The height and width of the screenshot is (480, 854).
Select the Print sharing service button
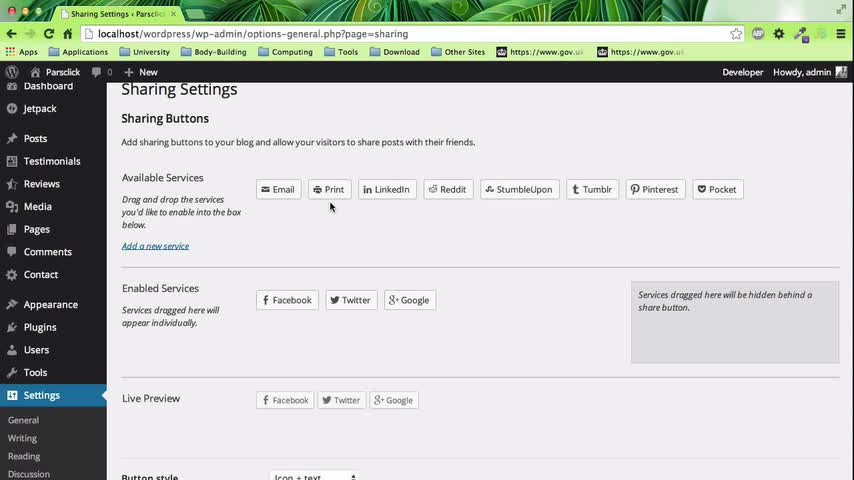pos(330,190)
